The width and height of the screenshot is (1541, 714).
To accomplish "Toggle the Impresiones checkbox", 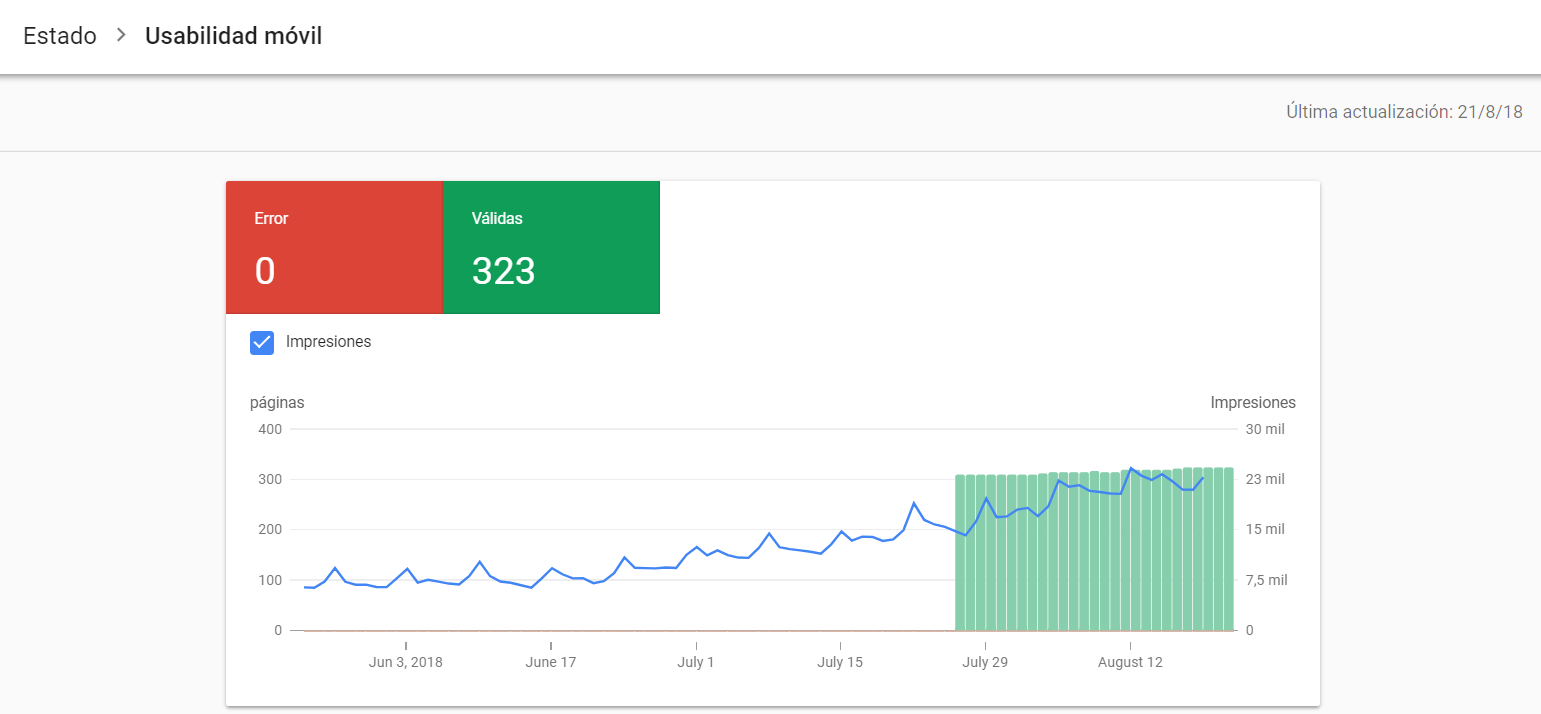I will tap(262, 342).
